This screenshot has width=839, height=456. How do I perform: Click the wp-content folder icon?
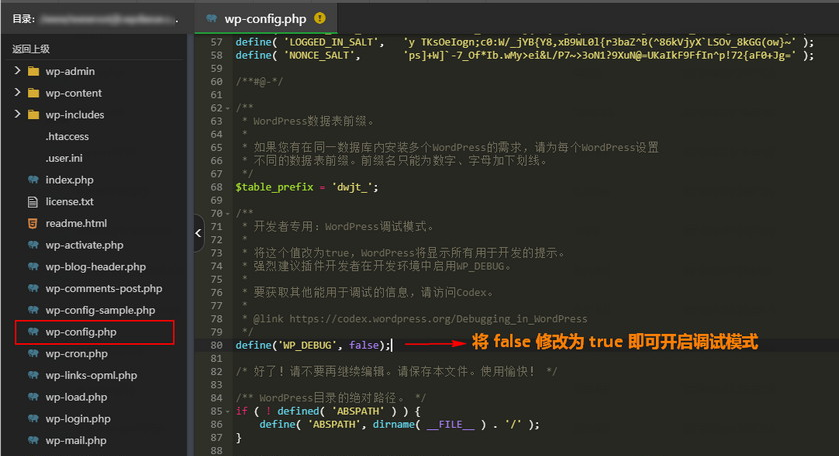pos(33,93)
